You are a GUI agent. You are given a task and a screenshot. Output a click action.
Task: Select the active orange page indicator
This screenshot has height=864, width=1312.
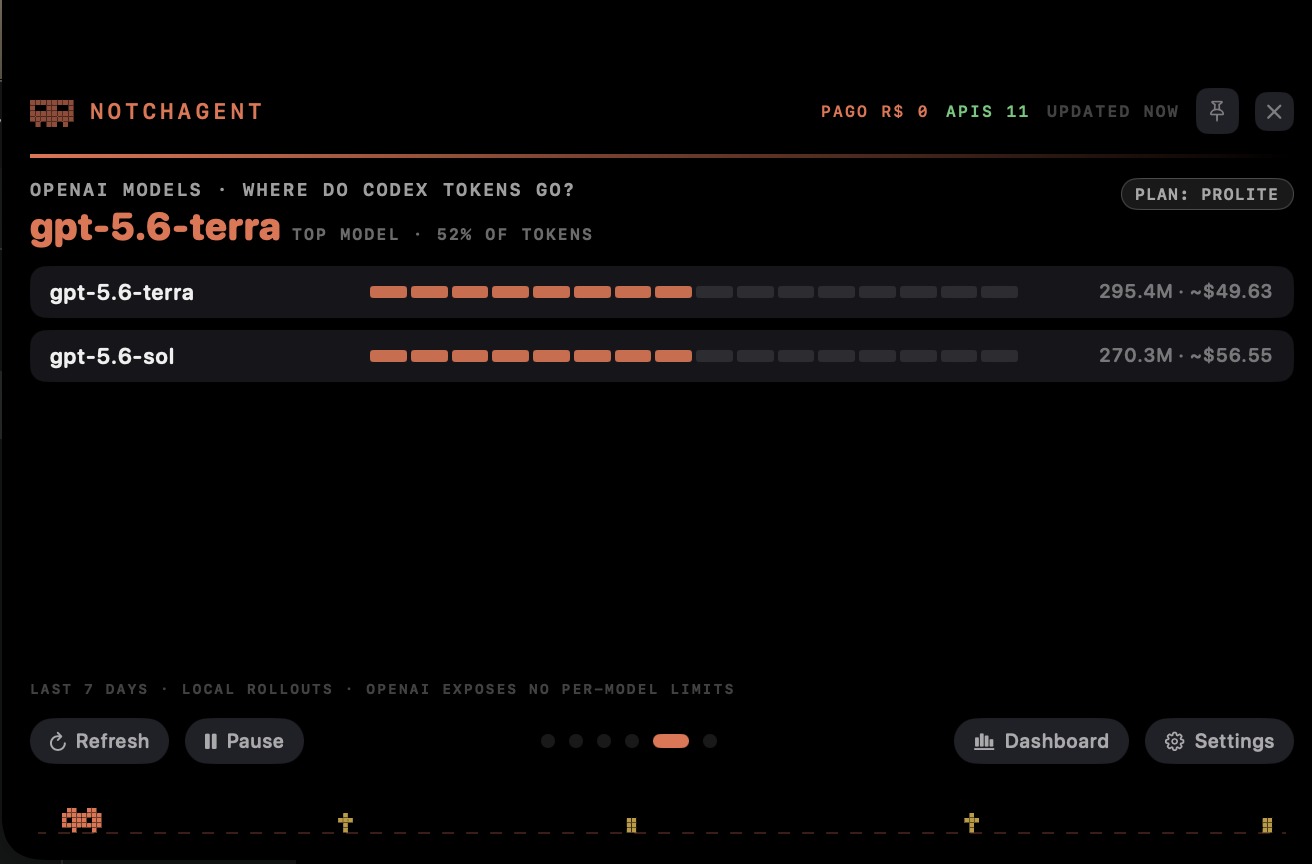(671, 741)
